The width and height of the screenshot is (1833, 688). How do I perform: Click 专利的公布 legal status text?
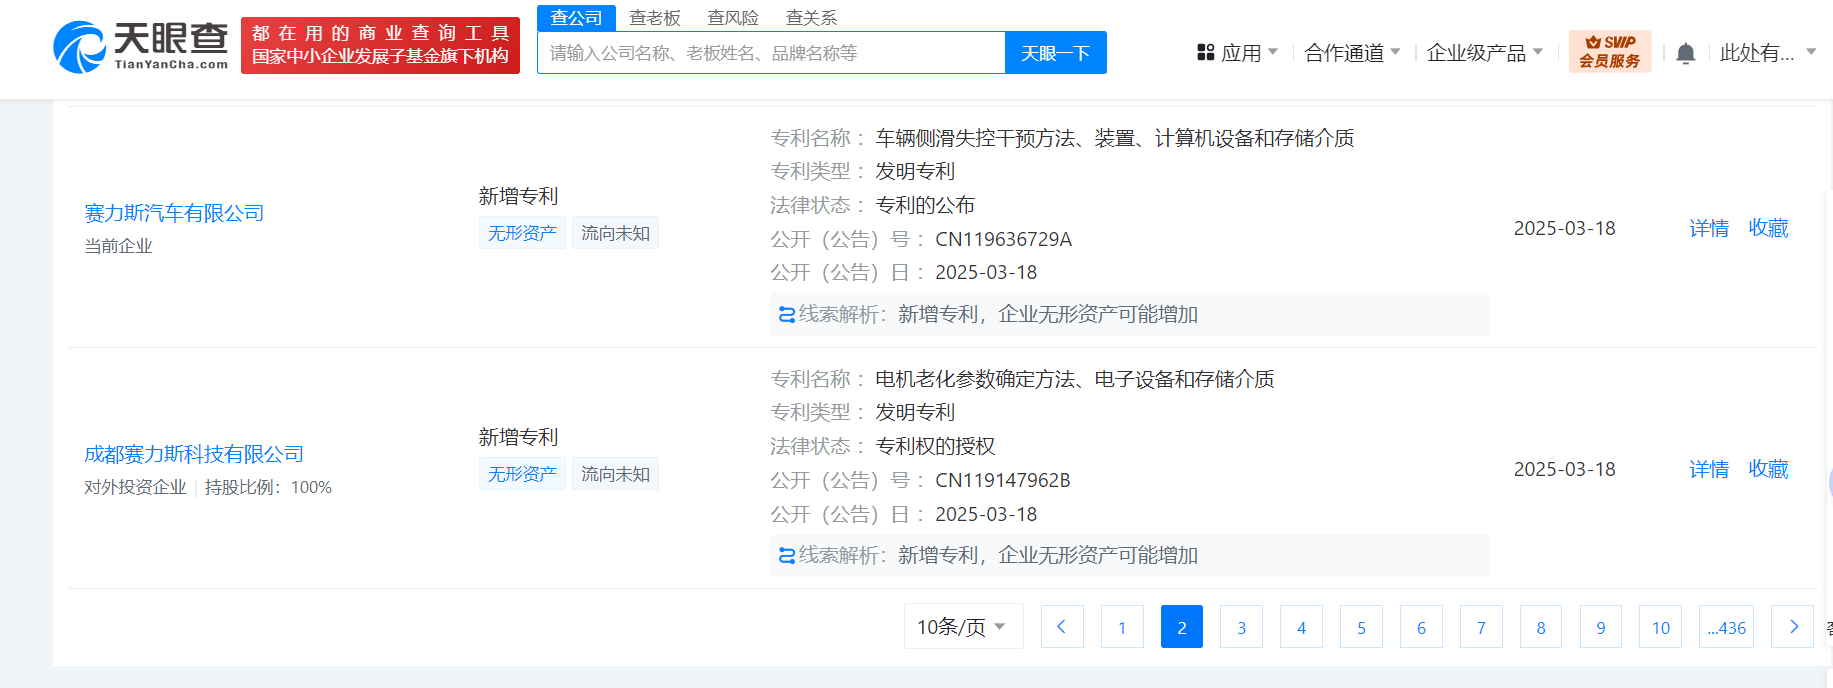pyautogui.click(x=925, y=205)
